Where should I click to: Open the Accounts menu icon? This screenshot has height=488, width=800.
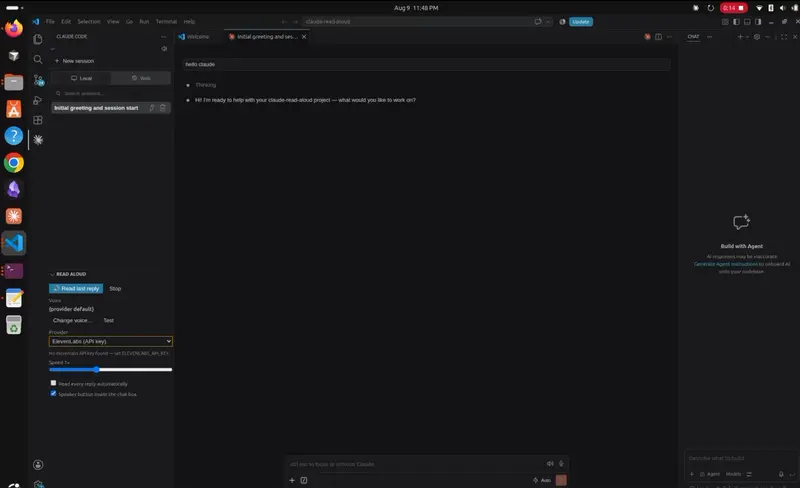pos(38,465)
